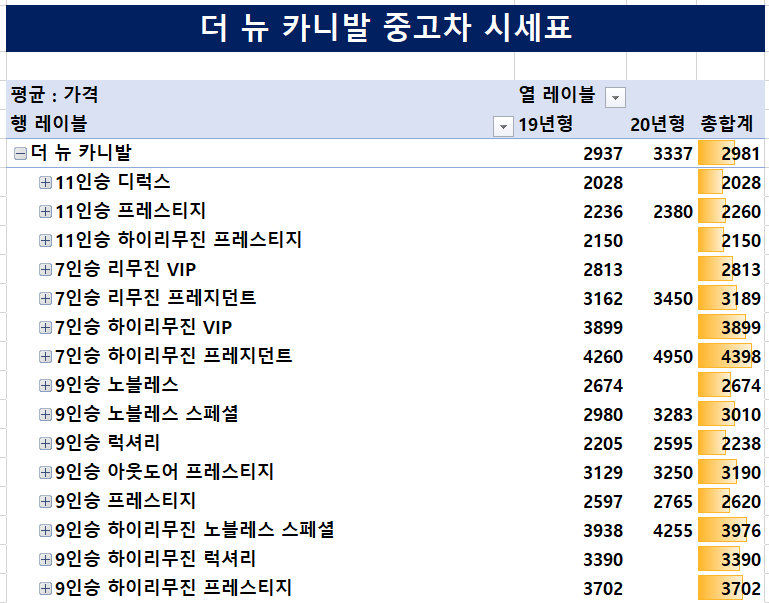Select the 20년형 column header

(657, 124)
